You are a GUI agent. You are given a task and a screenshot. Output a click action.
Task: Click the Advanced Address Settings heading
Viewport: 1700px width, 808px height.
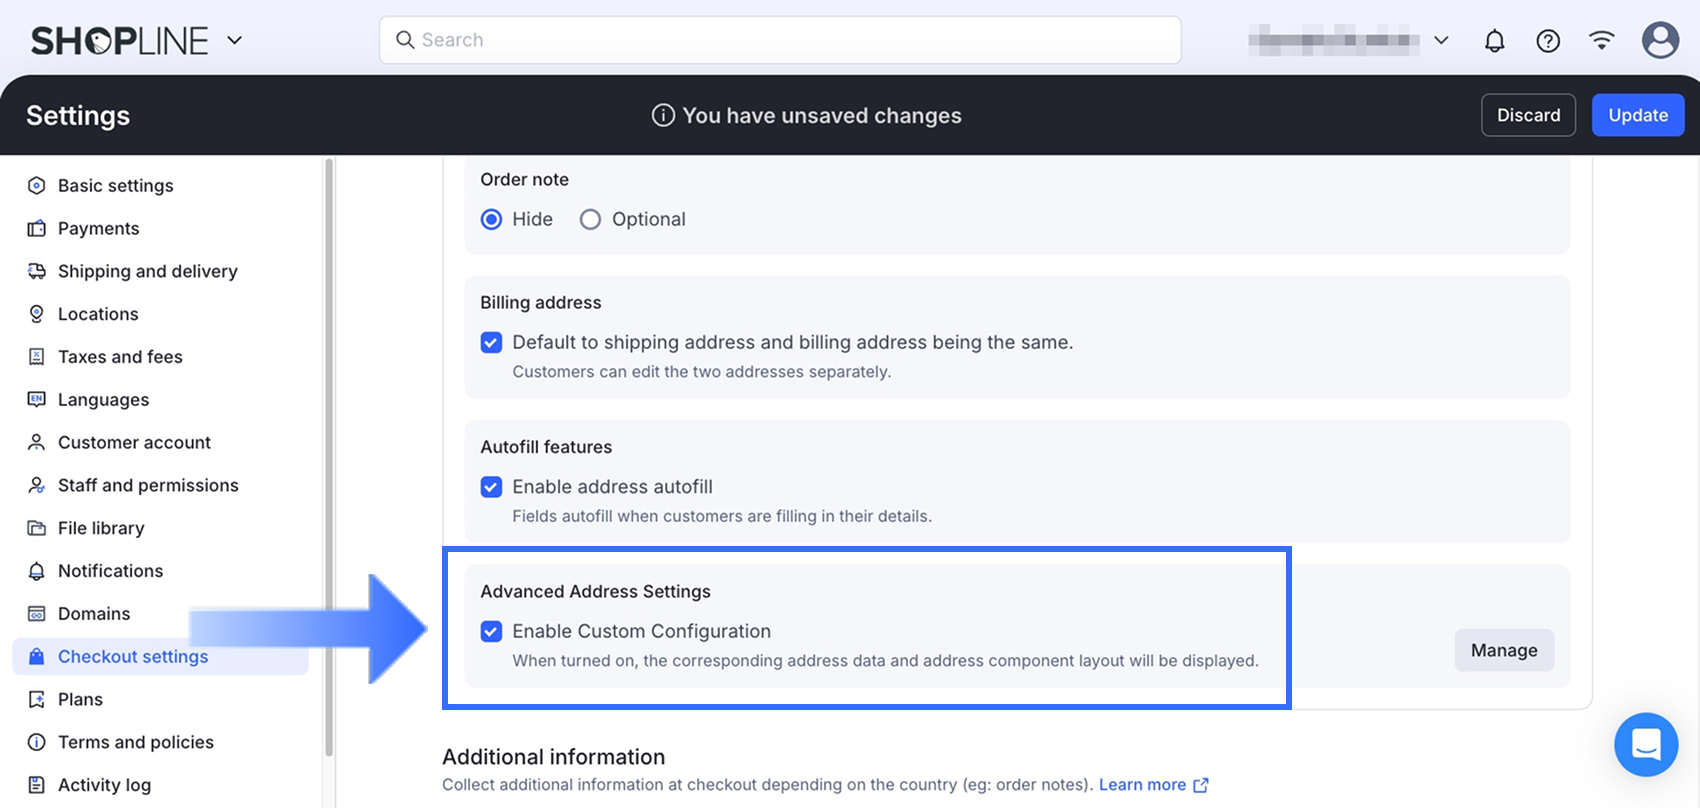[595, 591]
